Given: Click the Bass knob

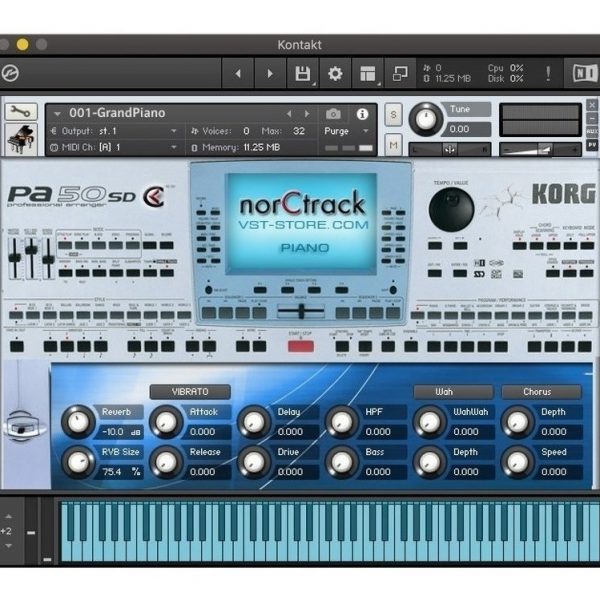Looking at the screenshot, I should pos(342,462).
